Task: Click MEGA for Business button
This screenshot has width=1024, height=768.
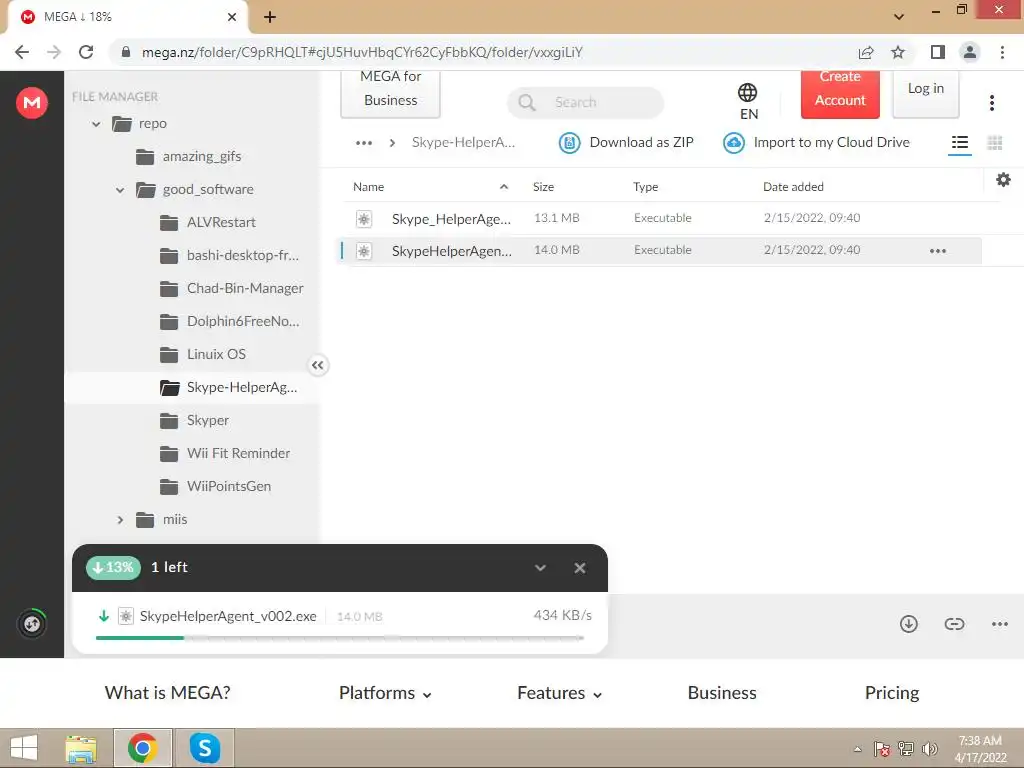Action: [391, 94]
